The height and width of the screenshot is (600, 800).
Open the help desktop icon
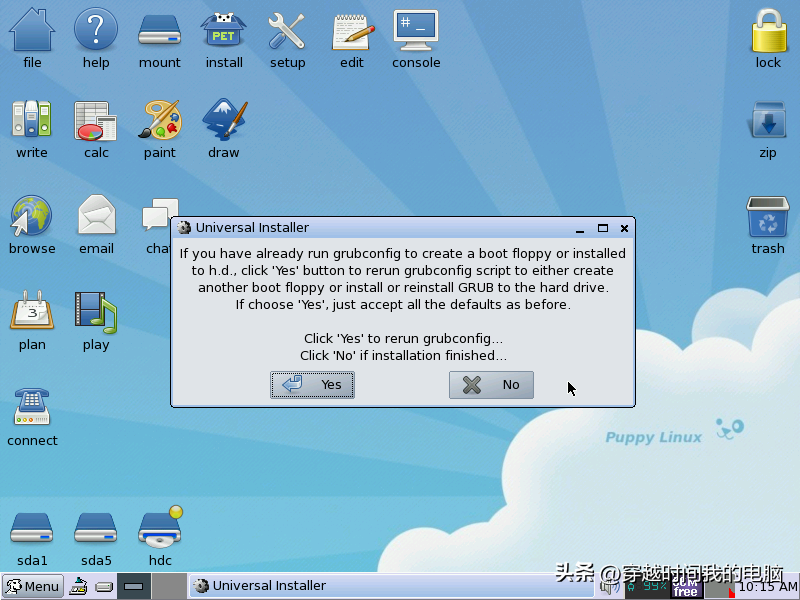coord(96,30)
